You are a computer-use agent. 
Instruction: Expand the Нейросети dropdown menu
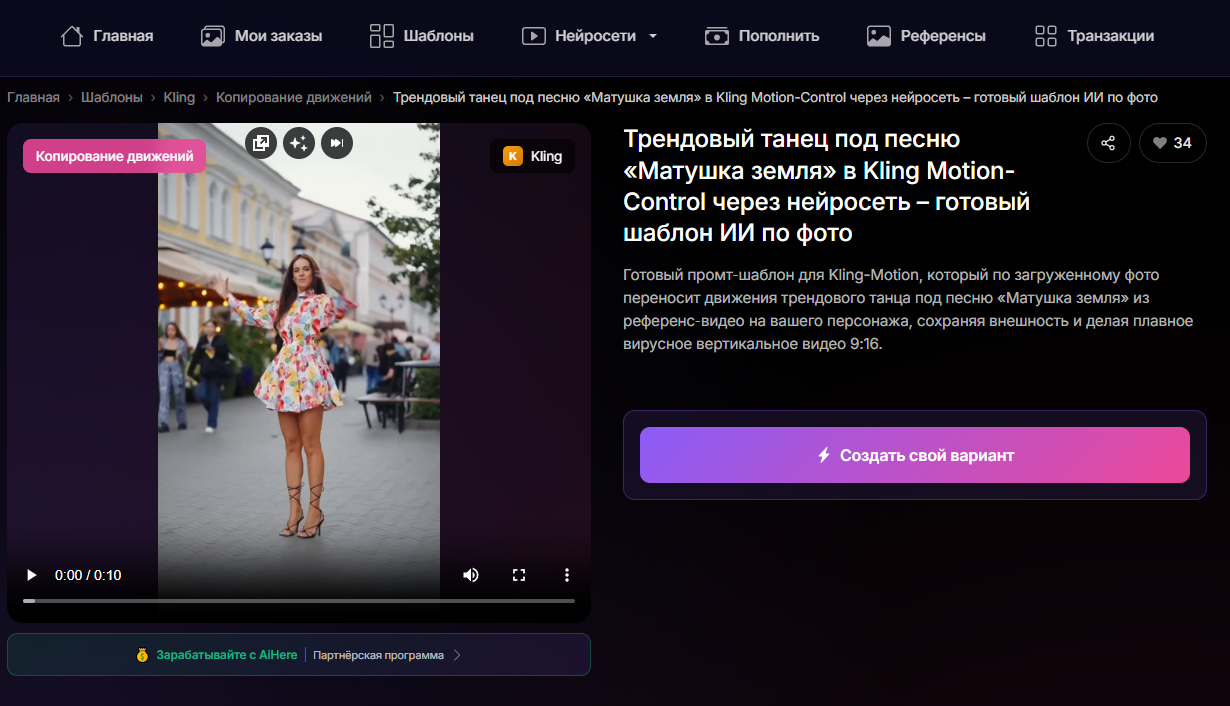coord(653,35)
